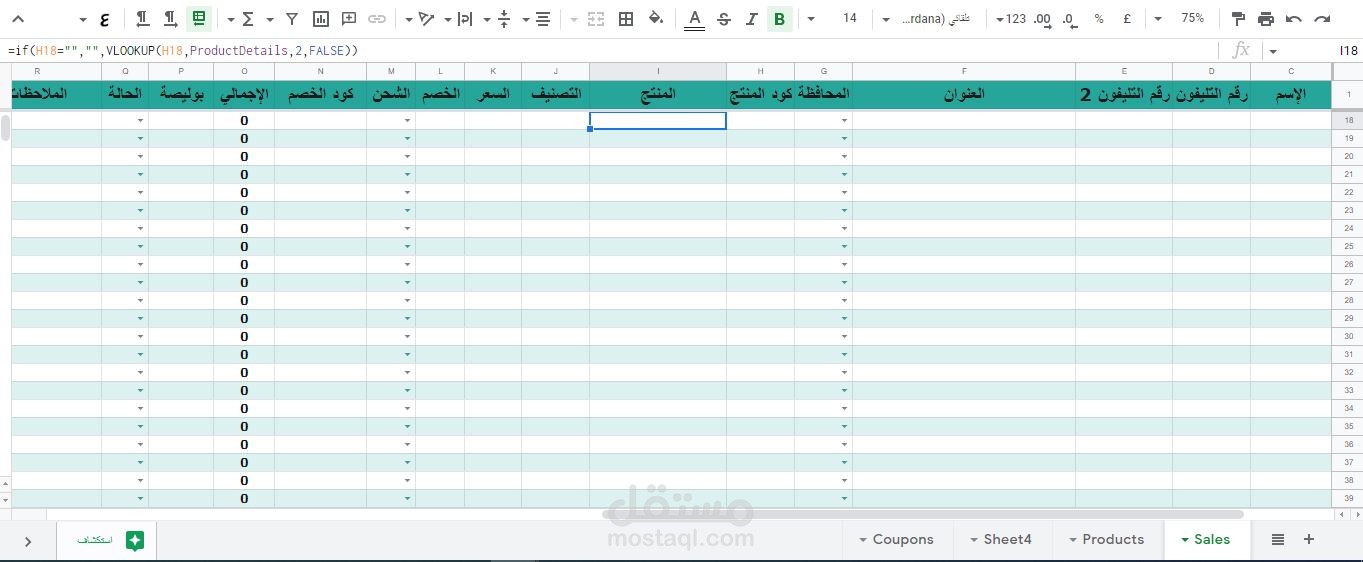Open the text rotation tool
The height and width of the screenshot is (562, 1363).
(427, 19)
